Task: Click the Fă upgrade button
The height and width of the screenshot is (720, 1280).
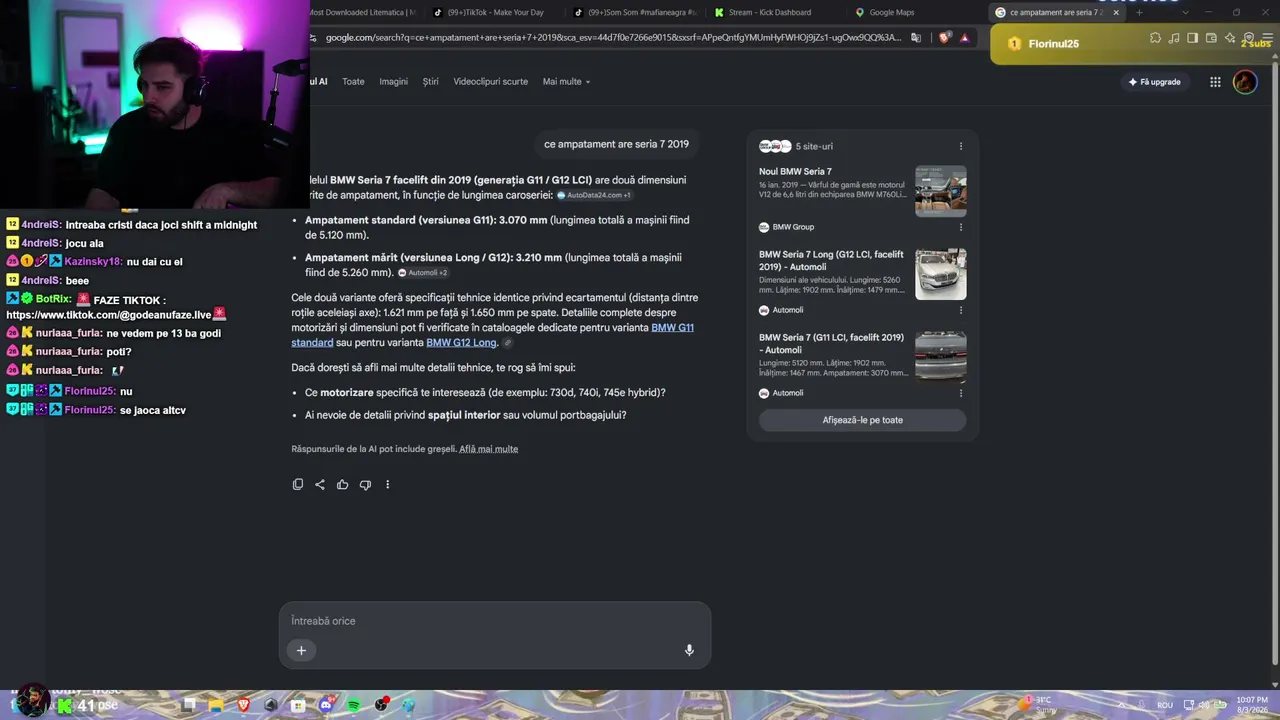Action: coord(1155,82)
